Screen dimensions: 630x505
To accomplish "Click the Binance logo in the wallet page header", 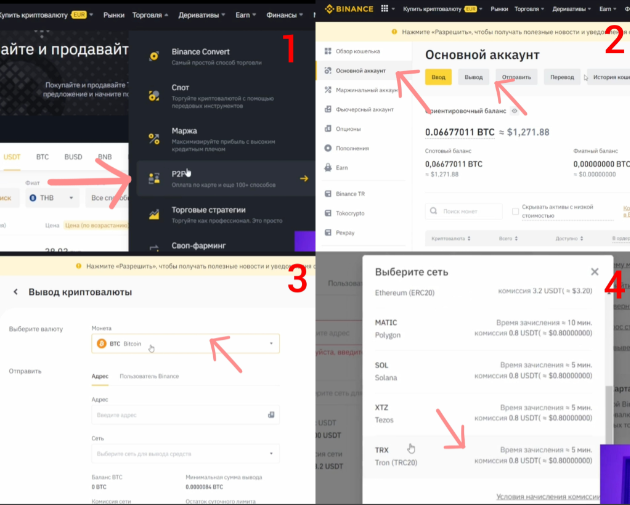I will coord(349,9).
